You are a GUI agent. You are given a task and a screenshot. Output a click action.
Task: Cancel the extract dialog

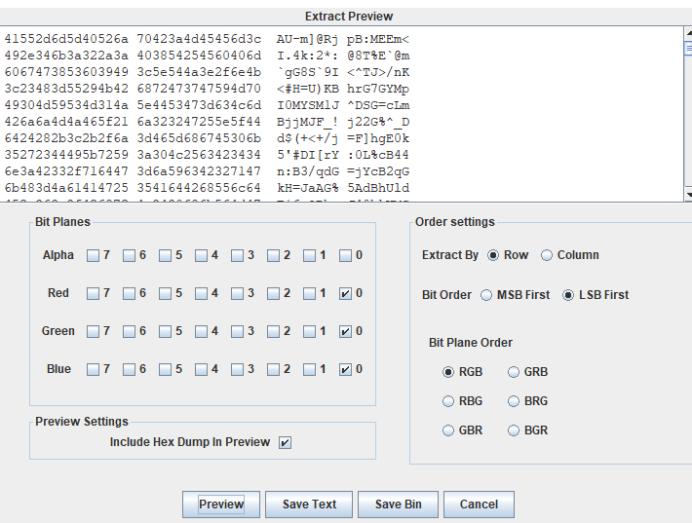click(x=479, y=504)
